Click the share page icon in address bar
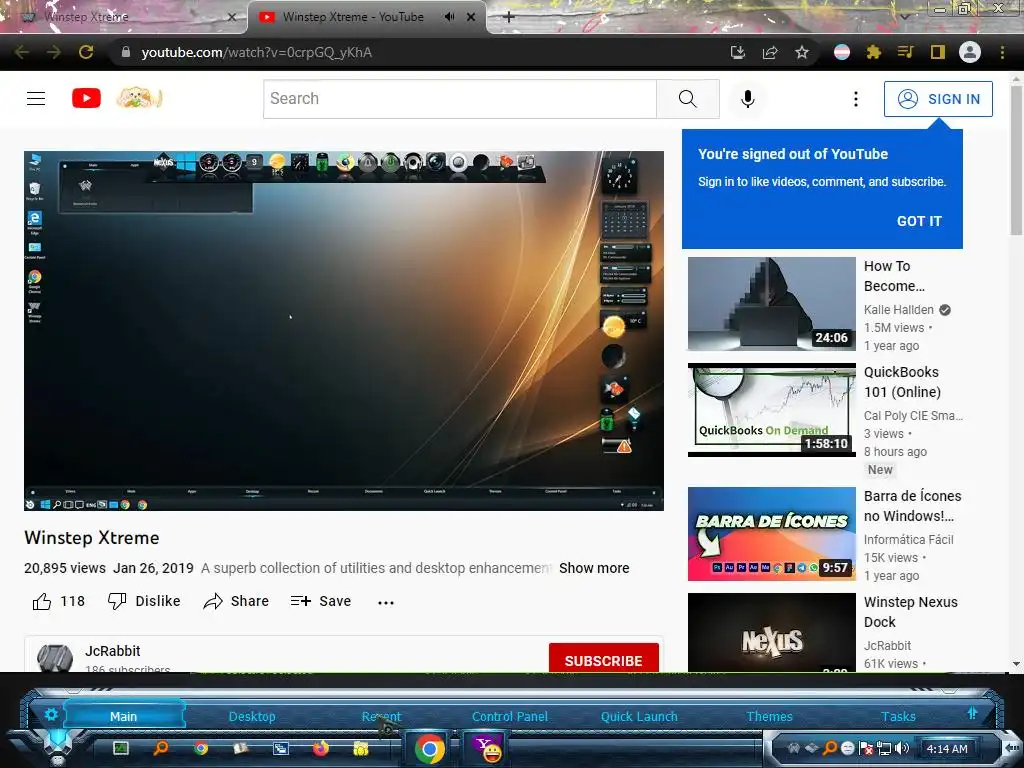The image size is (1024, 768). point(770,52)
